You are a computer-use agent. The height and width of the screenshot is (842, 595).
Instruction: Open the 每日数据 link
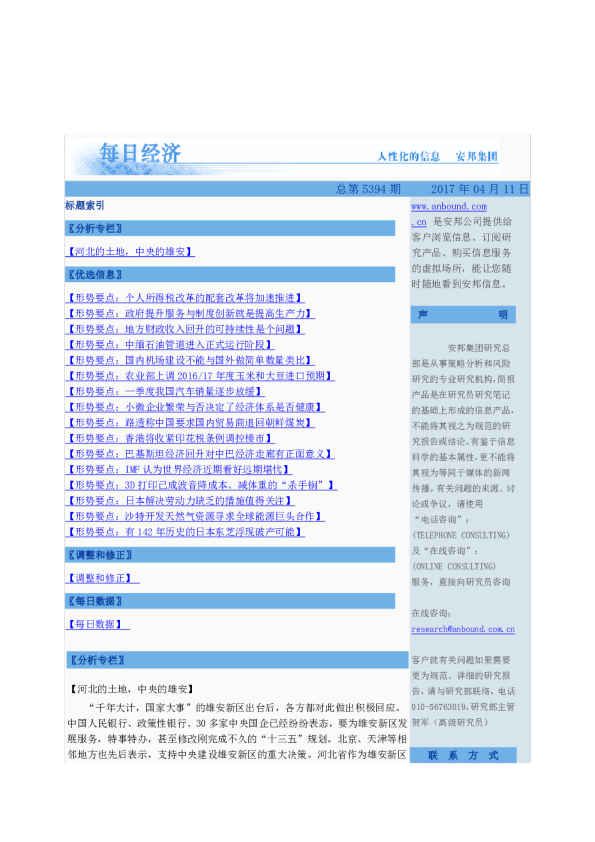point(97,624)
